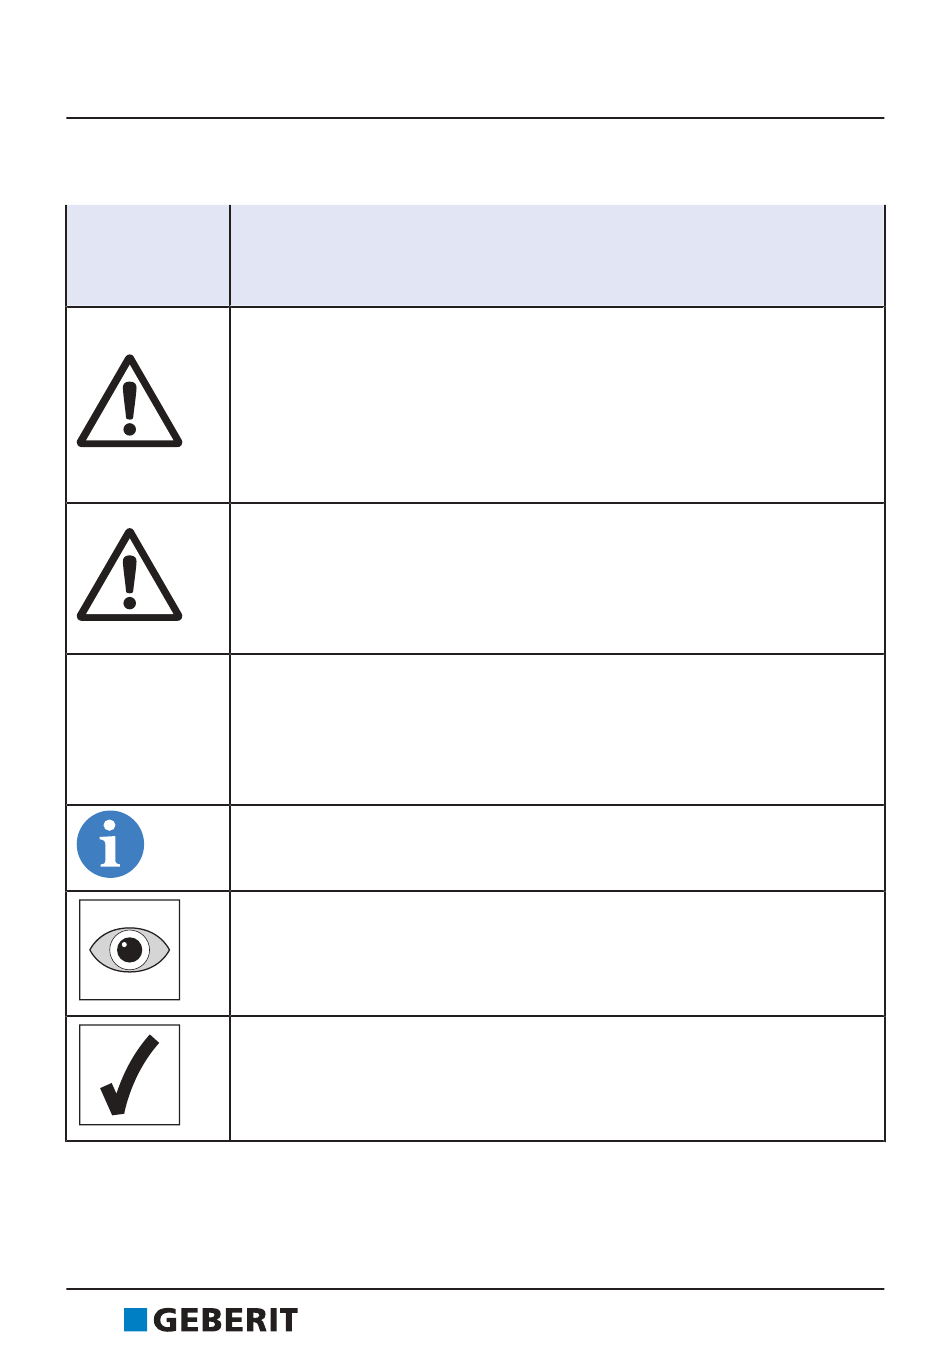950x1365 pixels.
Task: Click the horizontal rule above the GEBERIT logo
Action: tap(475, 1289)
